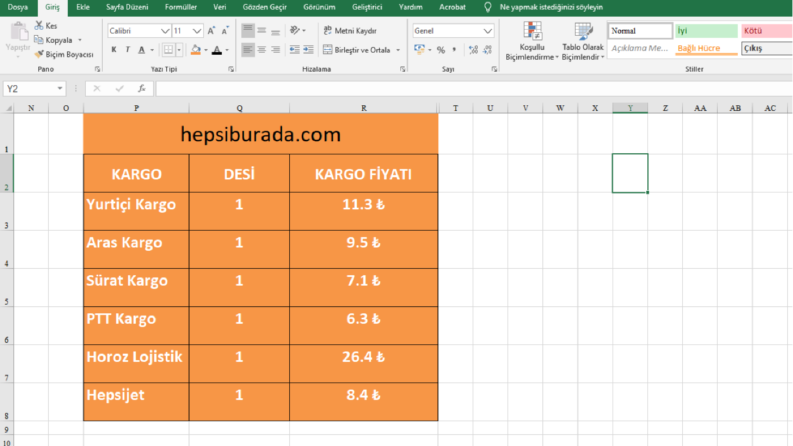Open the Dosya tab
This screenshot has height=446, width=793.
(x=18, y=7)
